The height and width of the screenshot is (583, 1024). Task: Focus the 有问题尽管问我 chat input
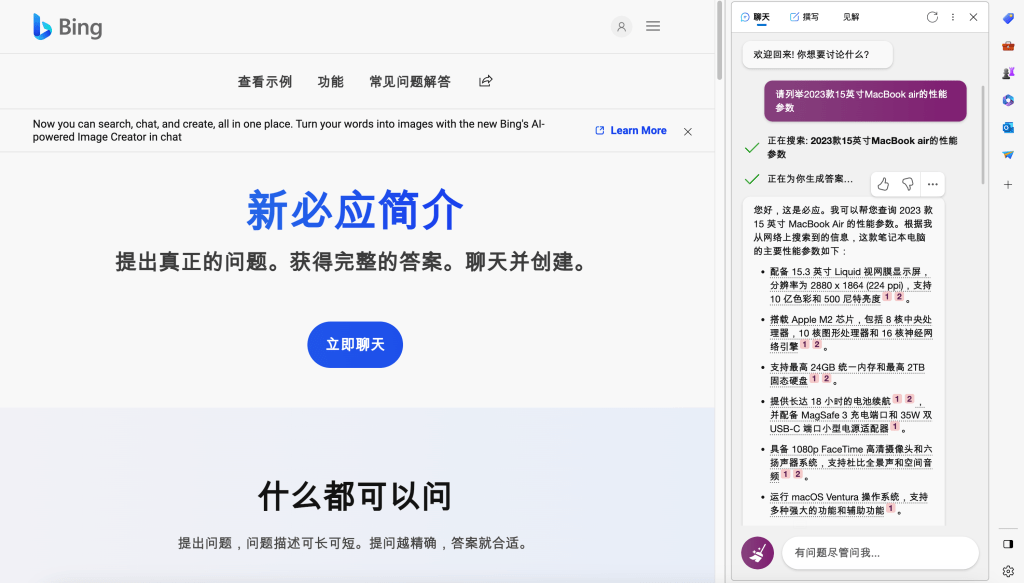(x=880, y=553)
